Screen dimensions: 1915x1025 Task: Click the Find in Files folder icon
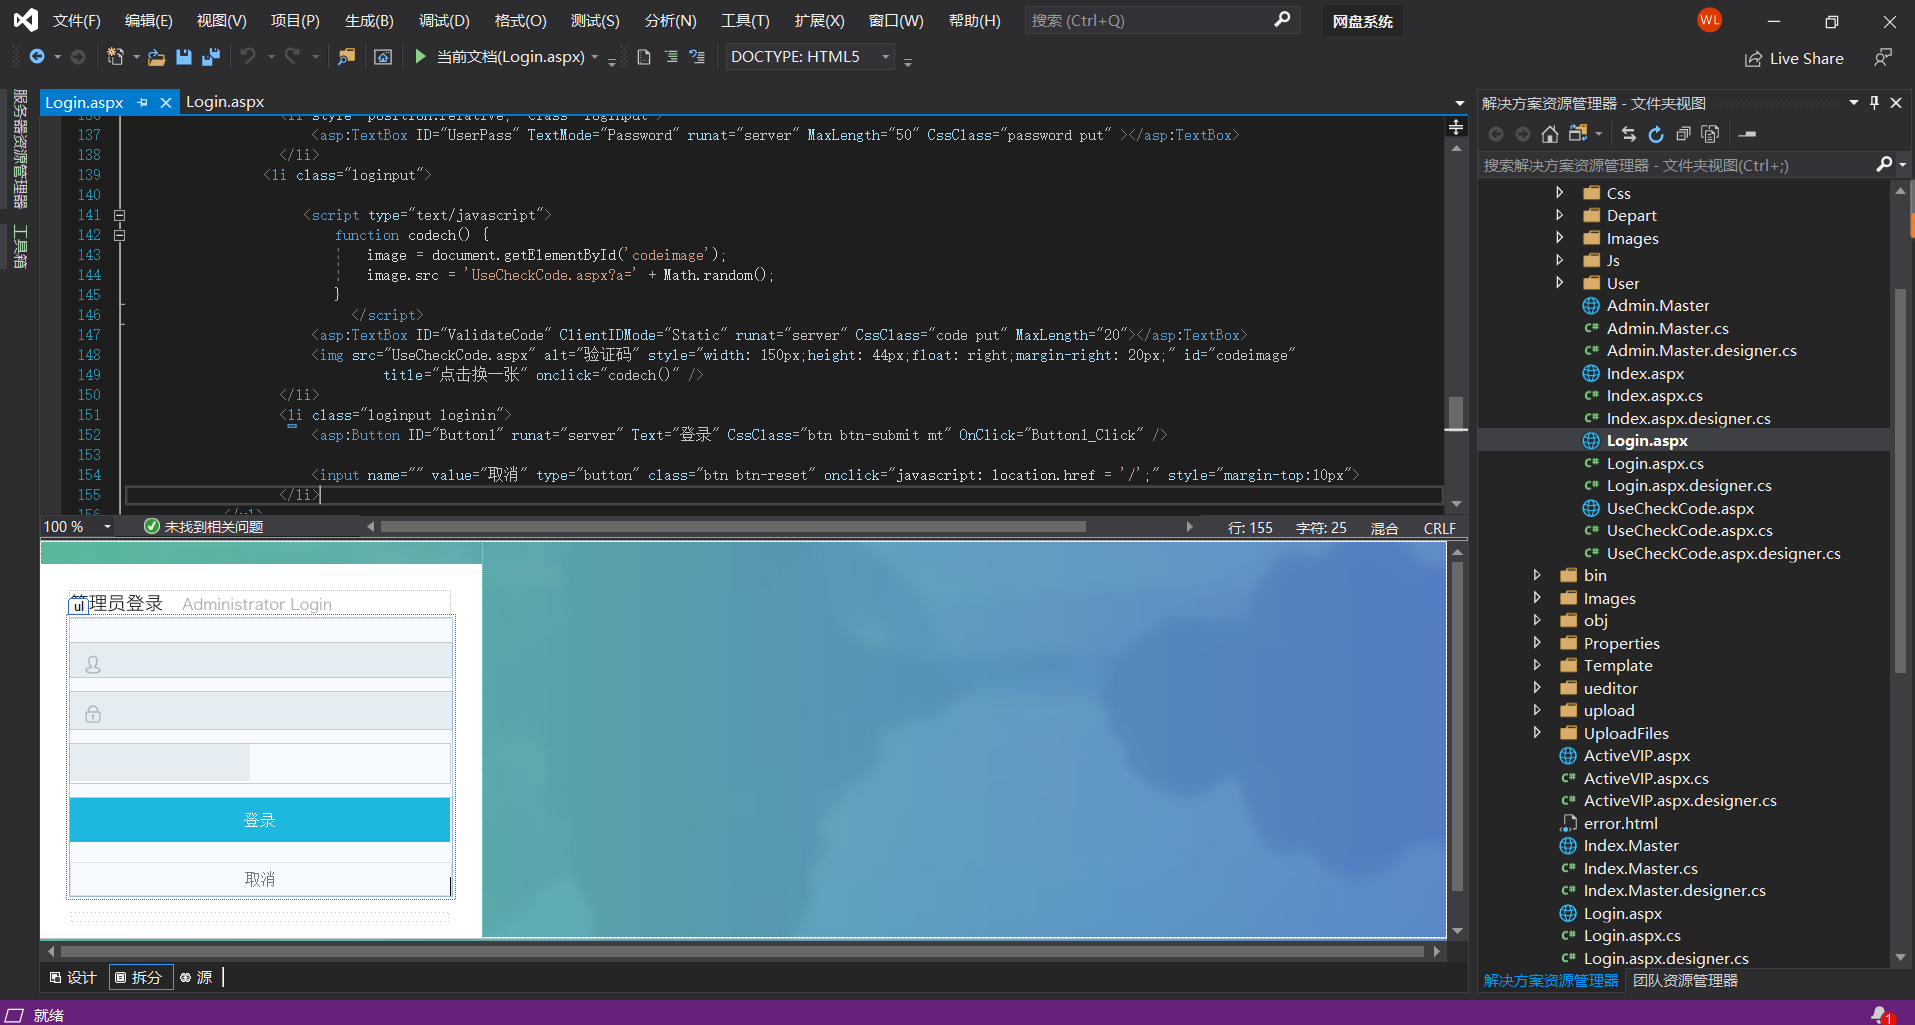(x=346, y=57)
